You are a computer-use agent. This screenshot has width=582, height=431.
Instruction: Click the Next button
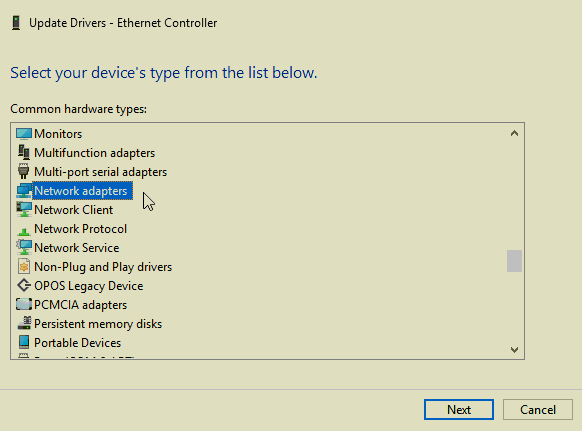(x=459, y=409)
